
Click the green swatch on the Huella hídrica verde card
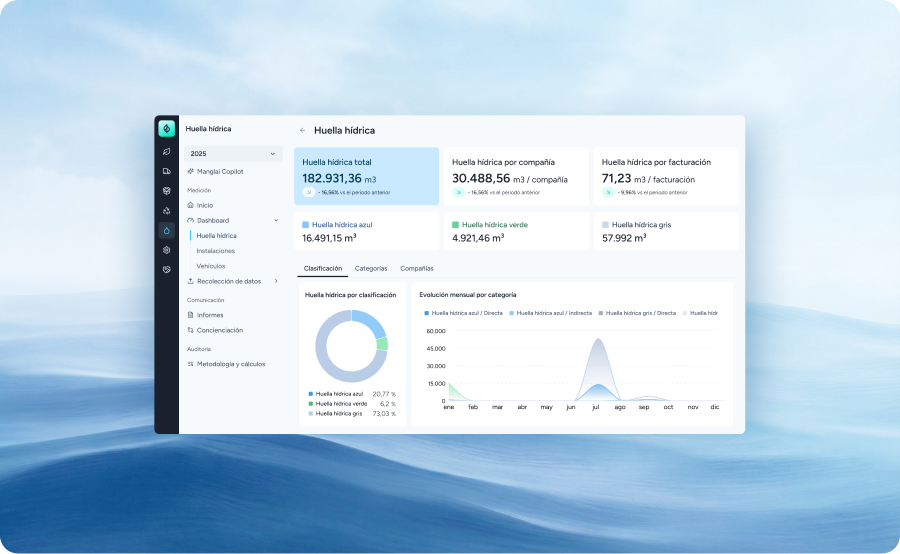(455, 224)
